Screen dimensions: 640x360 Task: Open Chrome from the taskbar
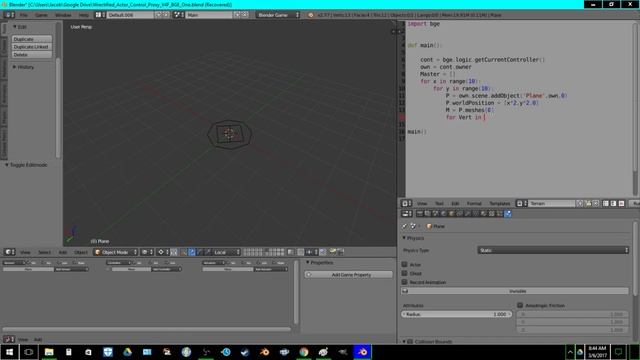pos(304,352)
